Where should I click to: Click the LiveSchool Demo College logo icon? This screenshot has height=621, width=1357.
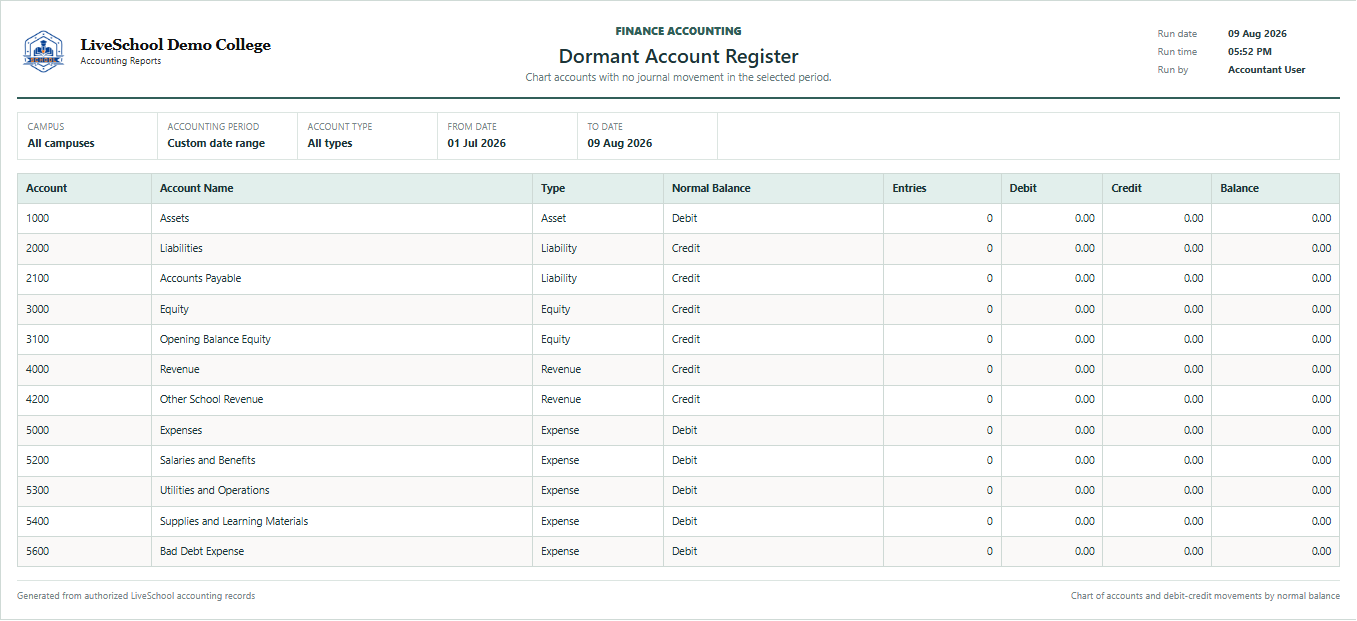tap(43, 51)
